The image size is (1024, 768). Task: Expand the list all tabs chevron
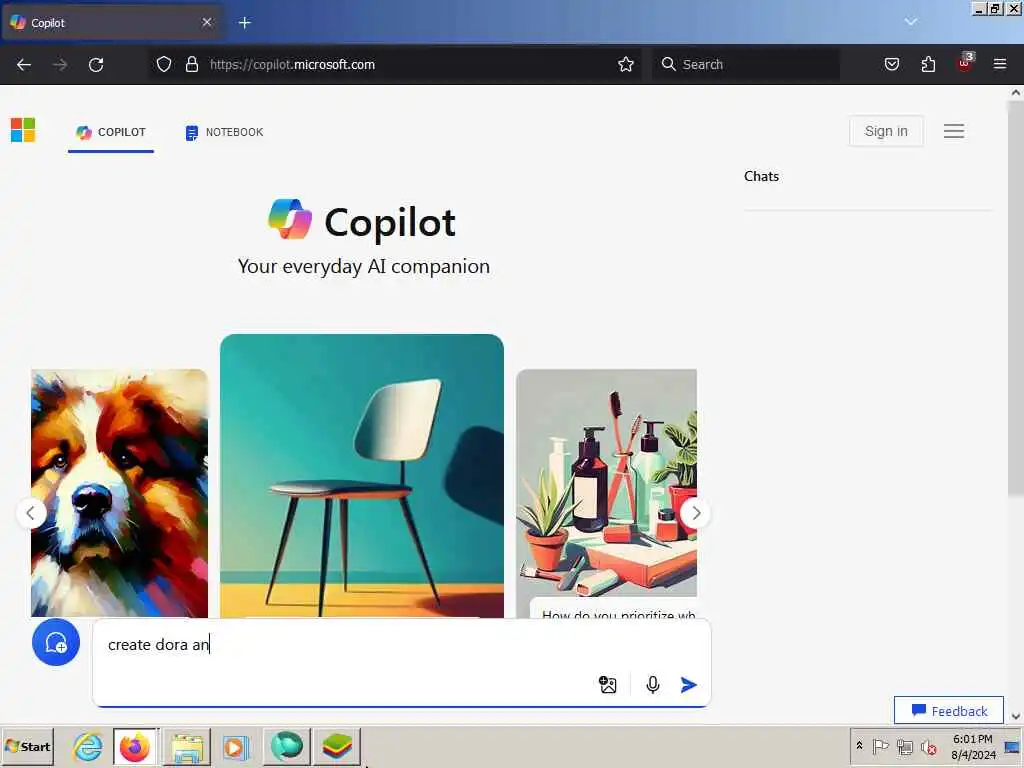coord(910,22)
